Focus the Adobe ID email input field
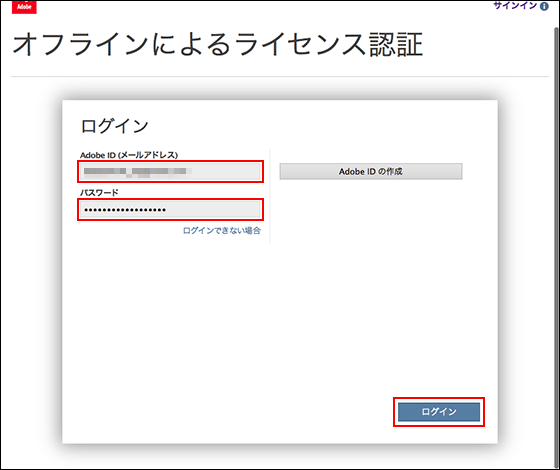The height and width of the screenshot is (470, 560). pos(170,171)
